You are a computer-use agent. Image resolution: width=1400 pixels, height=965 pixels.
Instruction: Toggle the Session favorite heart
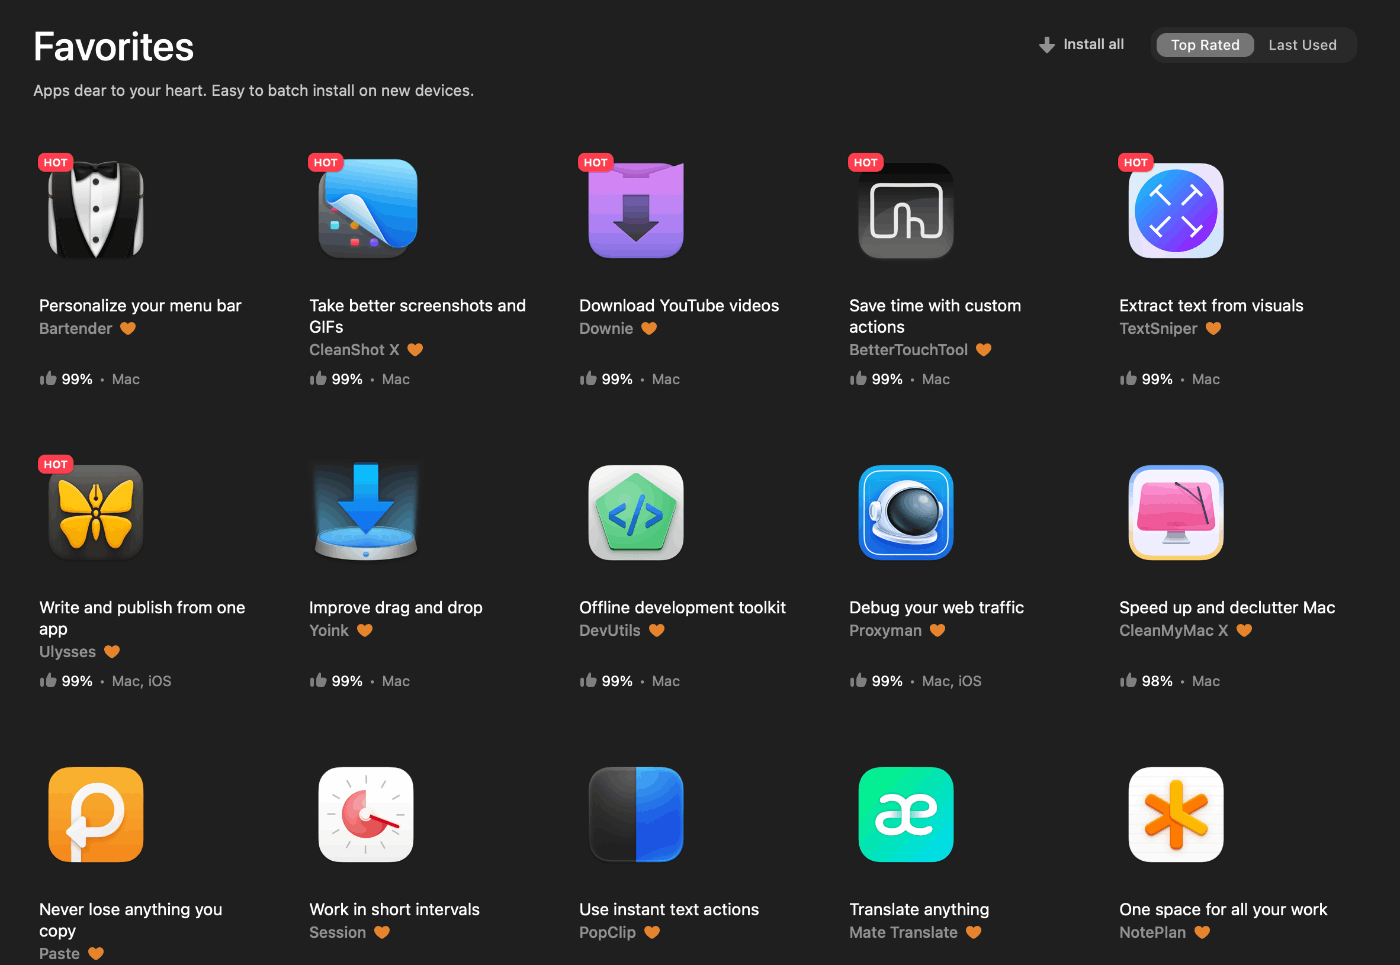coord(382,932)
